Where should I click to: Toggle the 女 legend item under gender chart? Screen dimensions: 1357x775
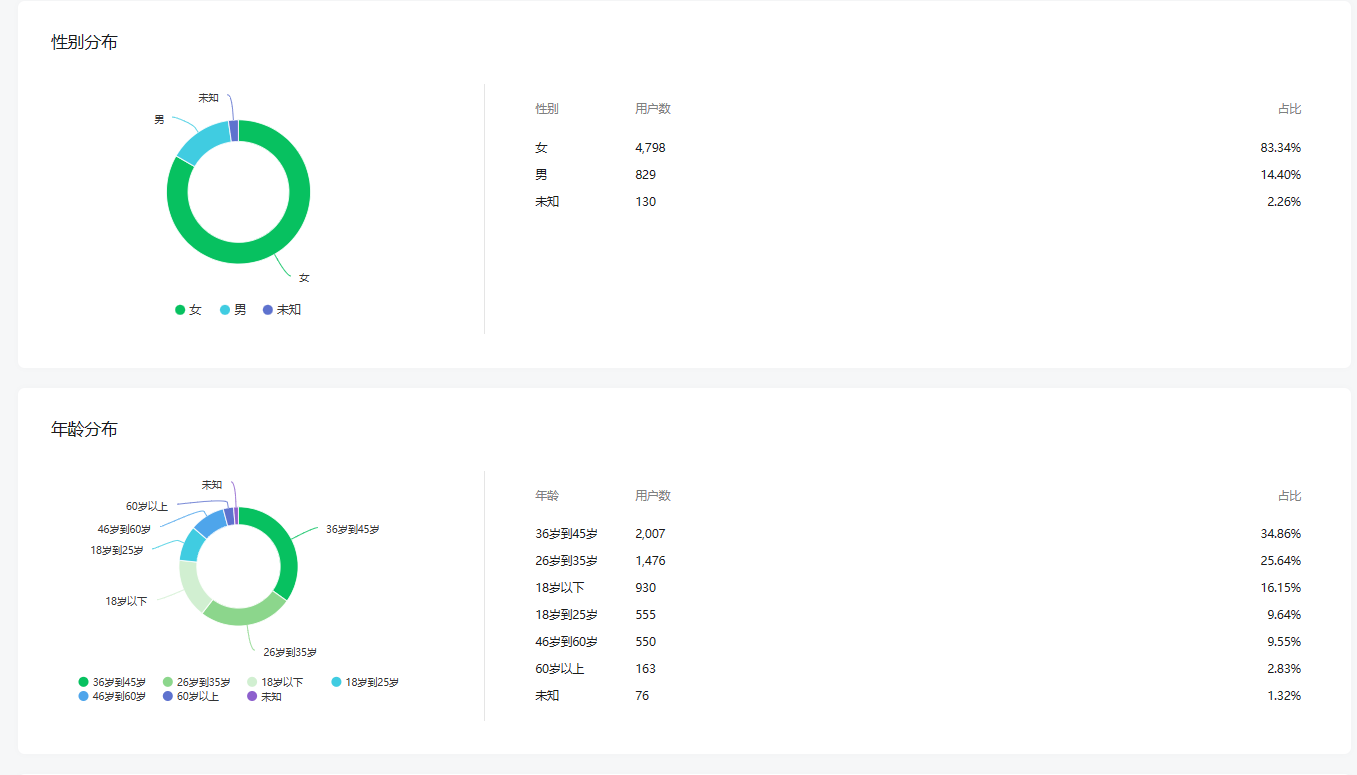(188, 310)
